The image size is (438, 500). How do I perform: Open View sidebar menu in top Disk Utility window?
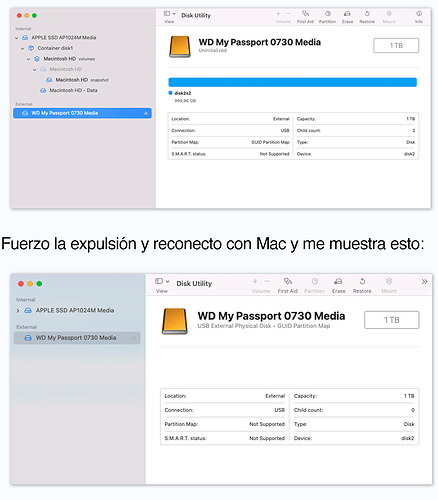click(x=169, y=14)
